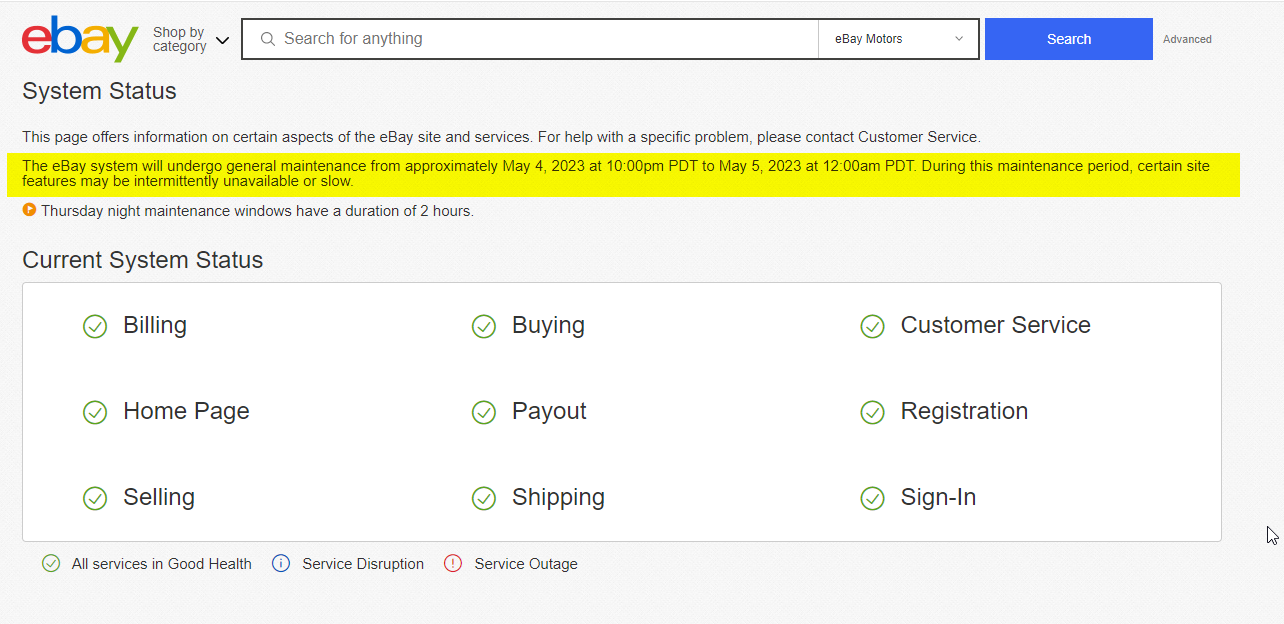Viewport: 1284px width, 624px height.
Task: Click the Home Page status label
Action: (186, 412)
